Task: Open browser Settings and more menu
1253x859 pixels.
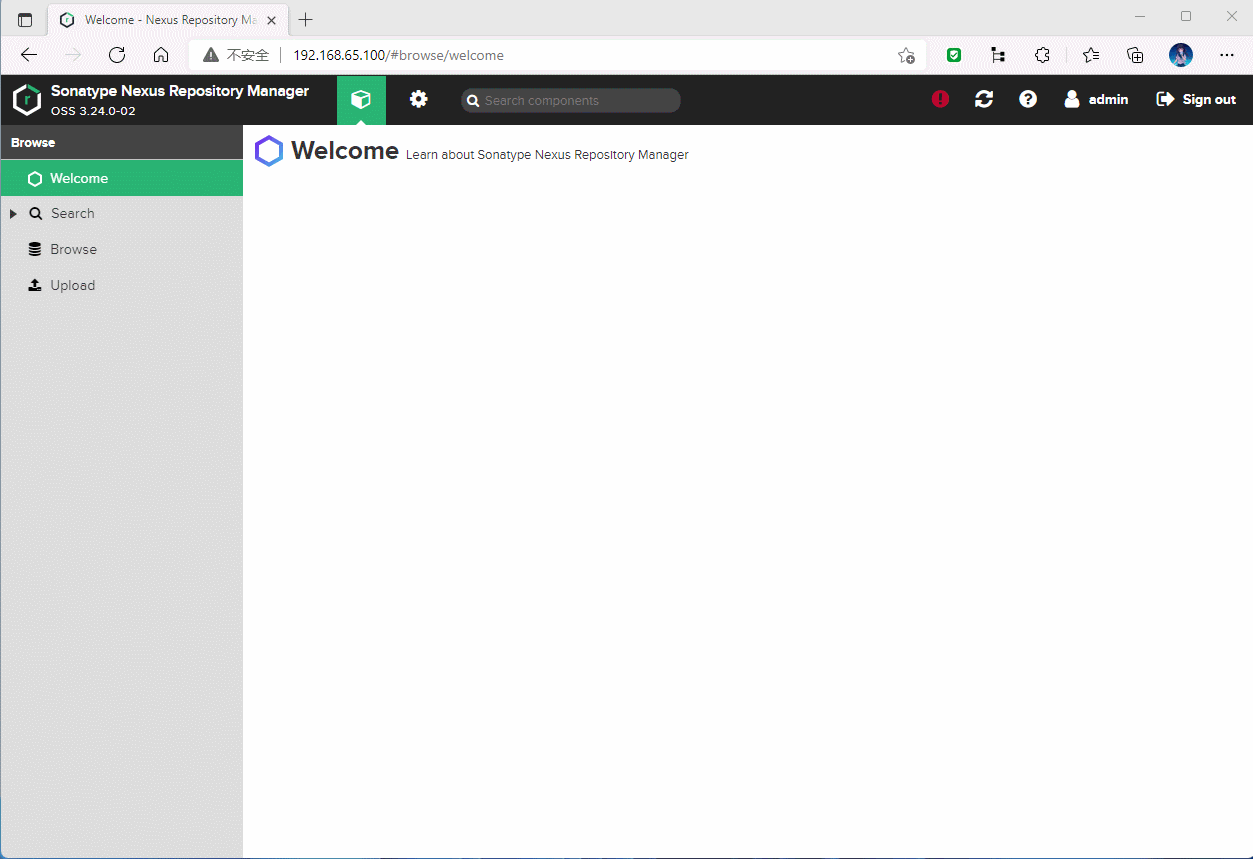Action: click(1227, 55)
